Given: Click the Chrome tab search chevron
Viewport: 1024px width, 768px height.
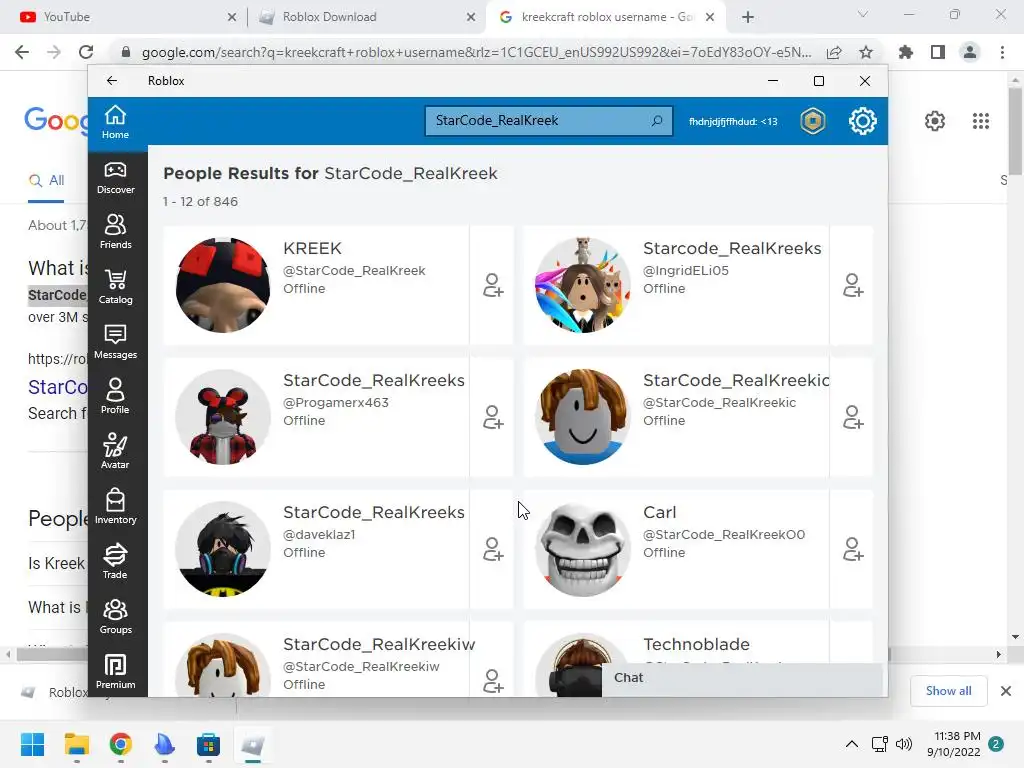Looking at the screenshot, I should (x=863, y=14).
